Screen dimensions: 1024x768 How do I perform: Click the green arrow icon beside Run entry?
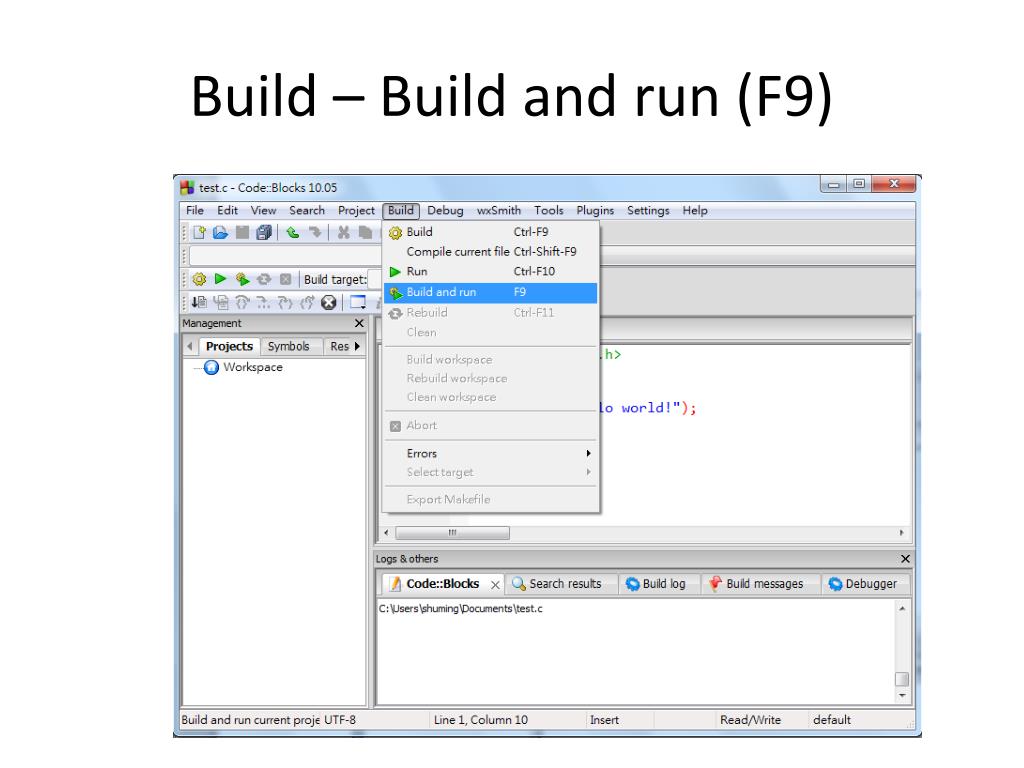click(x=395, y=272)
